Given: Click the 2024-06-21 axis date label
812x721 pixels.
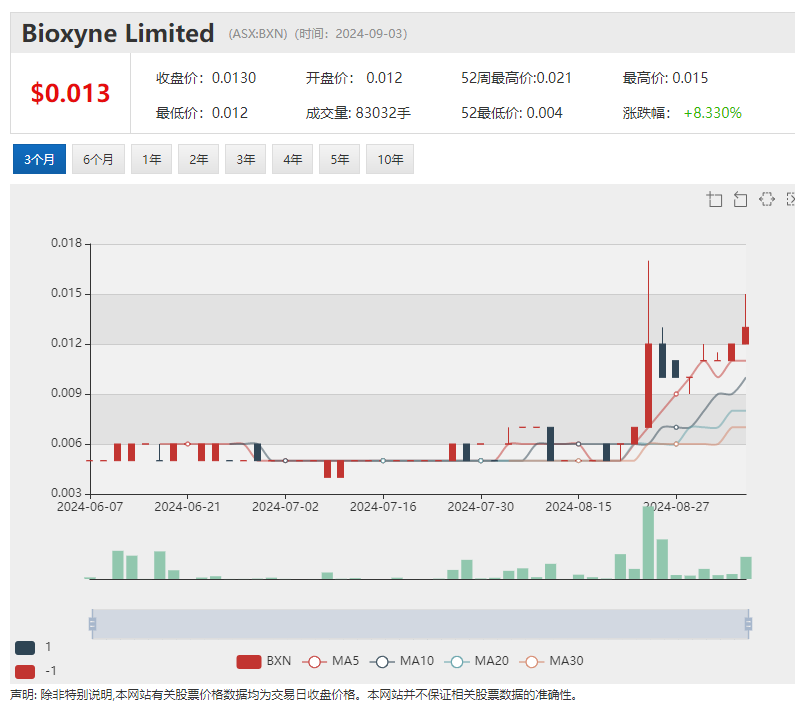Looking at the screenshot, I should [187, 507].
